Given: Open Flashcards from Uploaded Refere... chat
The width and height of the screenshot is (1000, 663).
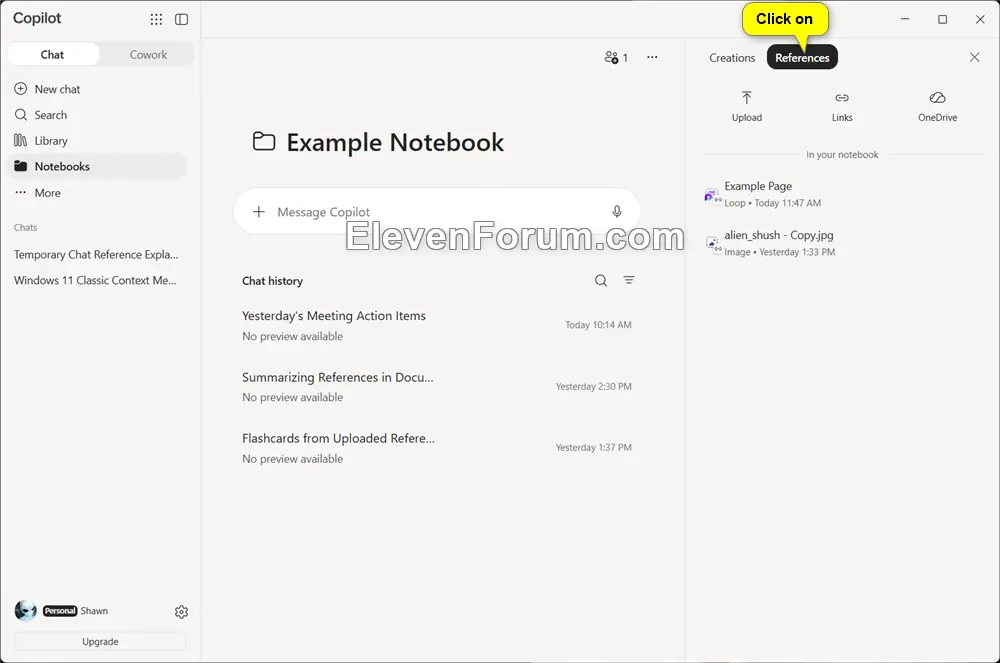Looking at the screenshot, I should tap(437, 448).
